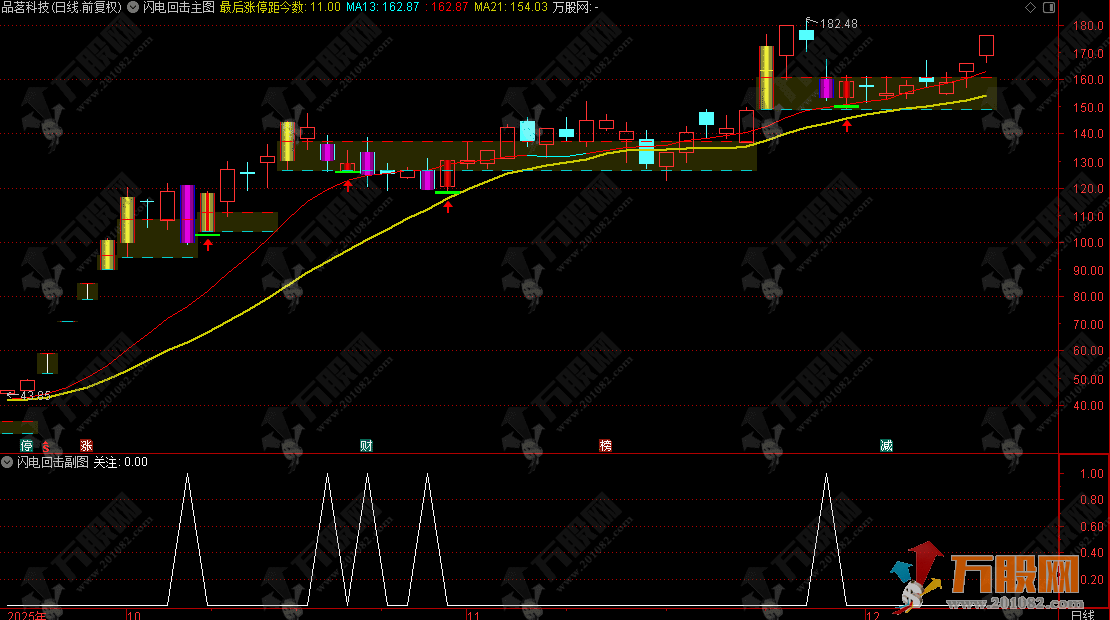Click the month 11 marker on time axis
Image resolution: width=1110 pixels, height=620 pixels.
475,613
